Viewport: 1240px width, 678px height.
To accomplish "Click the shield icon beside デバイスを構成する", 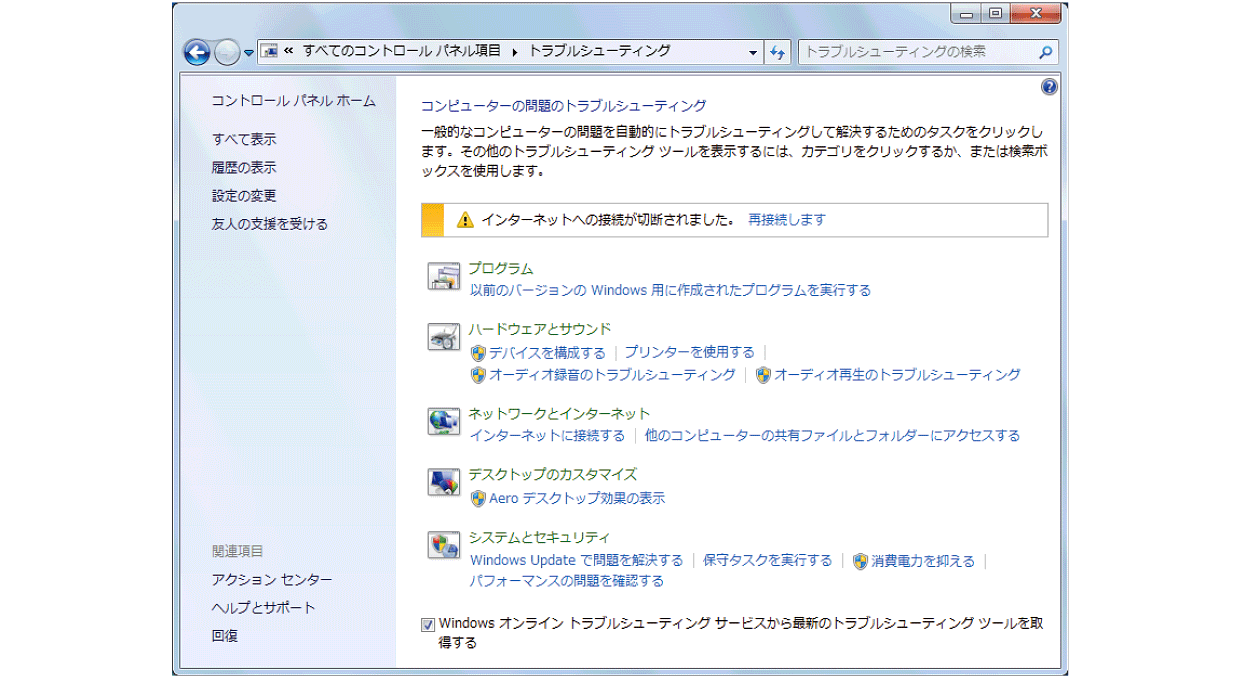I will [x=478, y=353].
